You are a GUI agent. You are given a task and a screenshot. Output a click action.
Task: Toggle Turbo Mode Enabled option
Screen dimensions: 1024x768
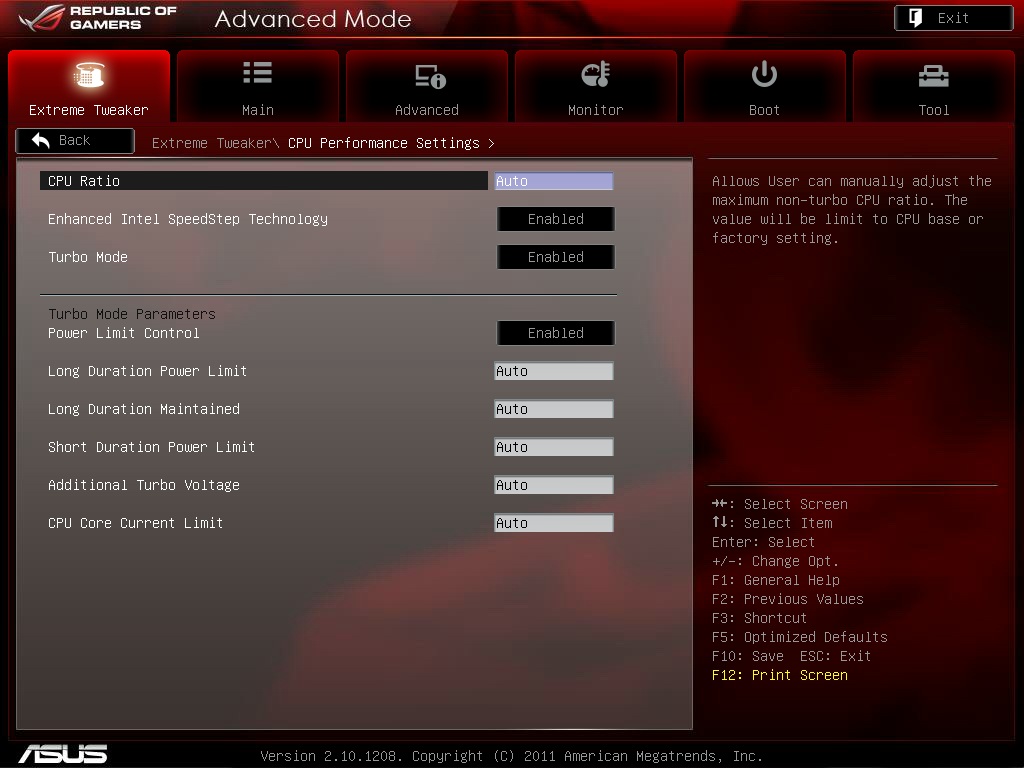pos(556,257)
